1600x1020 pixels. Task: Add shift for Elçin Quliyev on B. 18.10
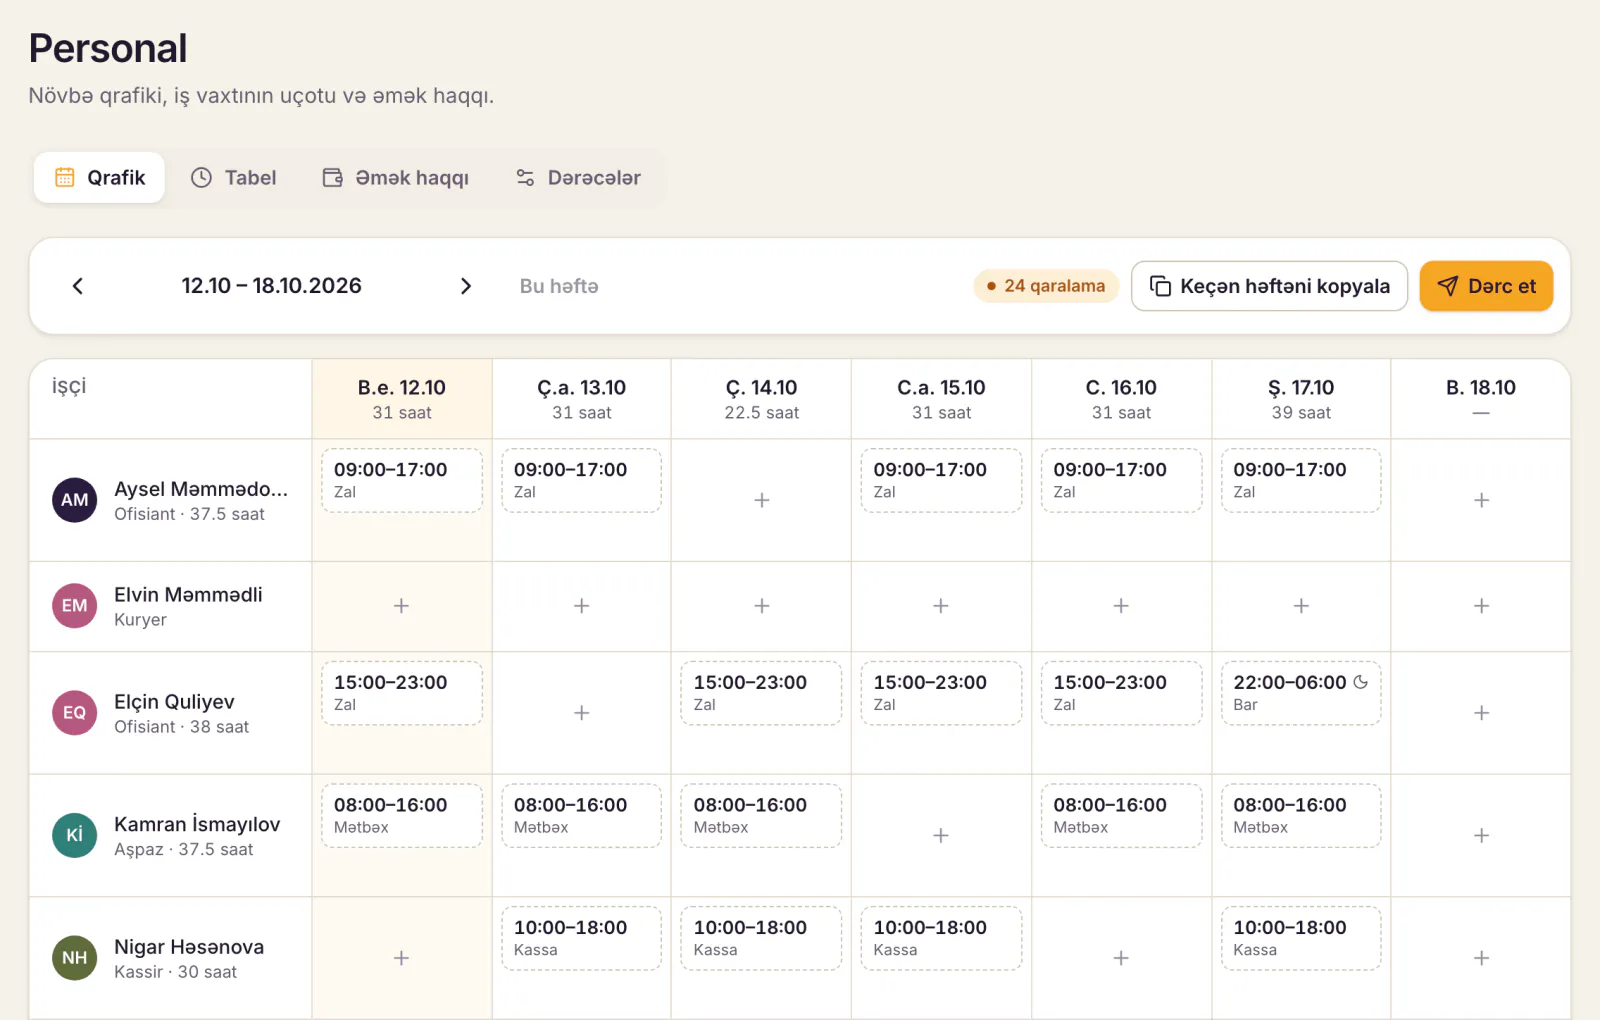click(1482, 713)
